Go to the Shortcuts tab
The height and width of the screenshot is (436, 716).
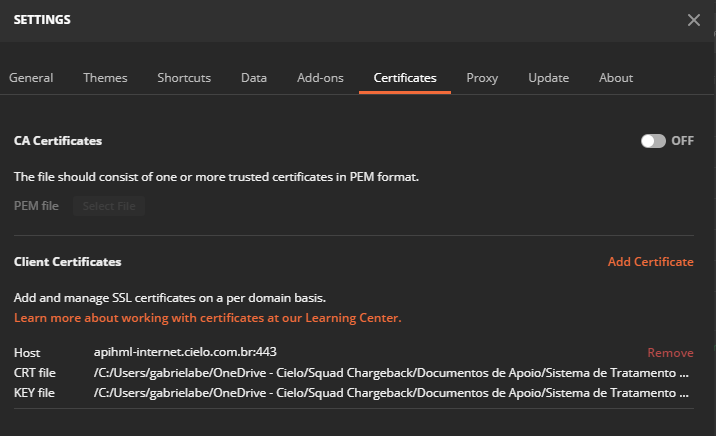(x=184, y=78)
